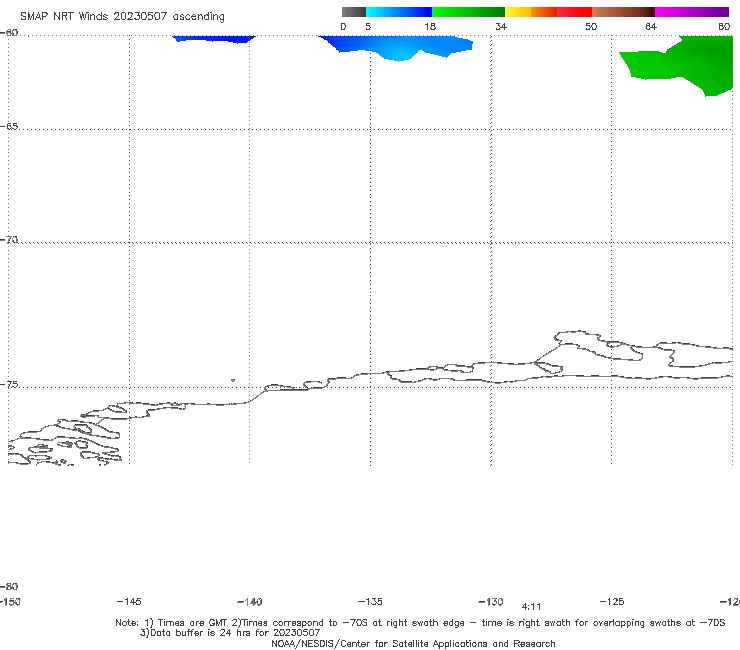Click the title 'SMAP NRT Winds 20230507 ascending'

[x=122, y=16]
